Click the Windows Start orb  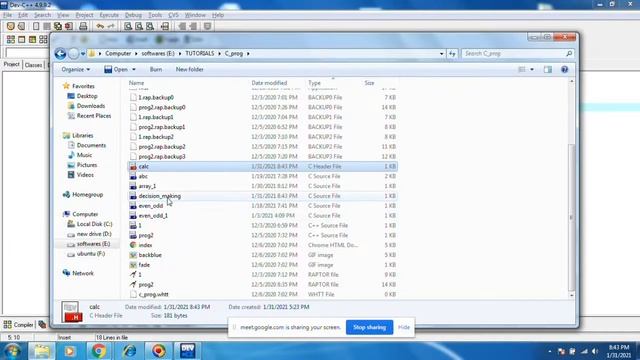click(12, 351)
